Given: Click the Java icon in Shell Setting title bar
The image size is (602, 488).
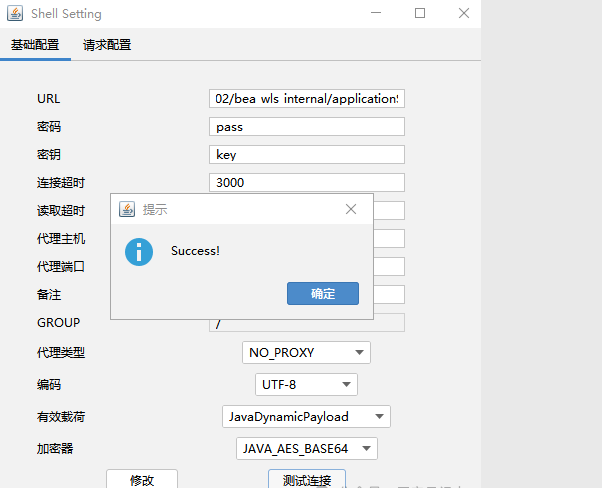Looking at the screenshot, I should [x=15, y=13].
